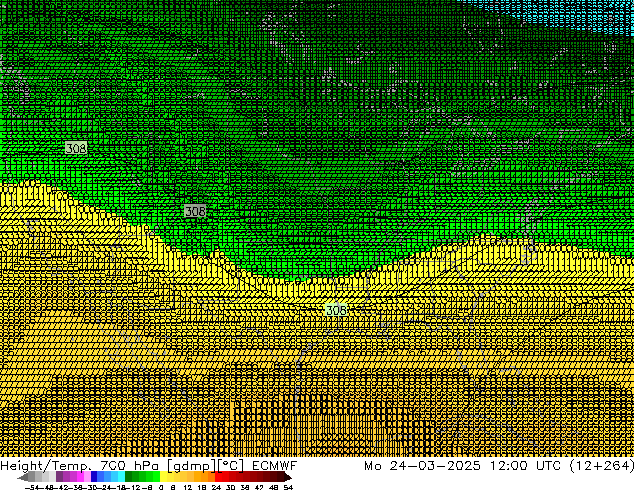
Task: Click the "12" legend scale value
Action: (x=187, y=487)
